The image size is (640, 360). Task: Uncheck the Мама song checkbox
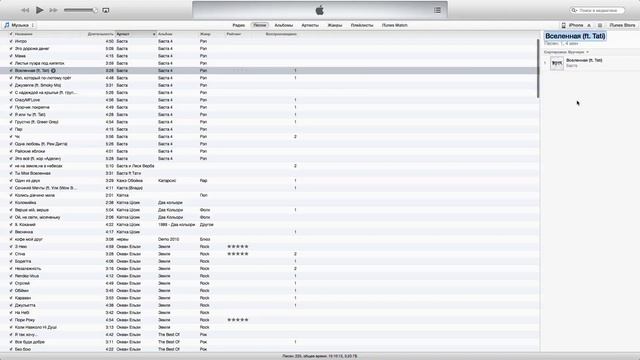(11, 56)
